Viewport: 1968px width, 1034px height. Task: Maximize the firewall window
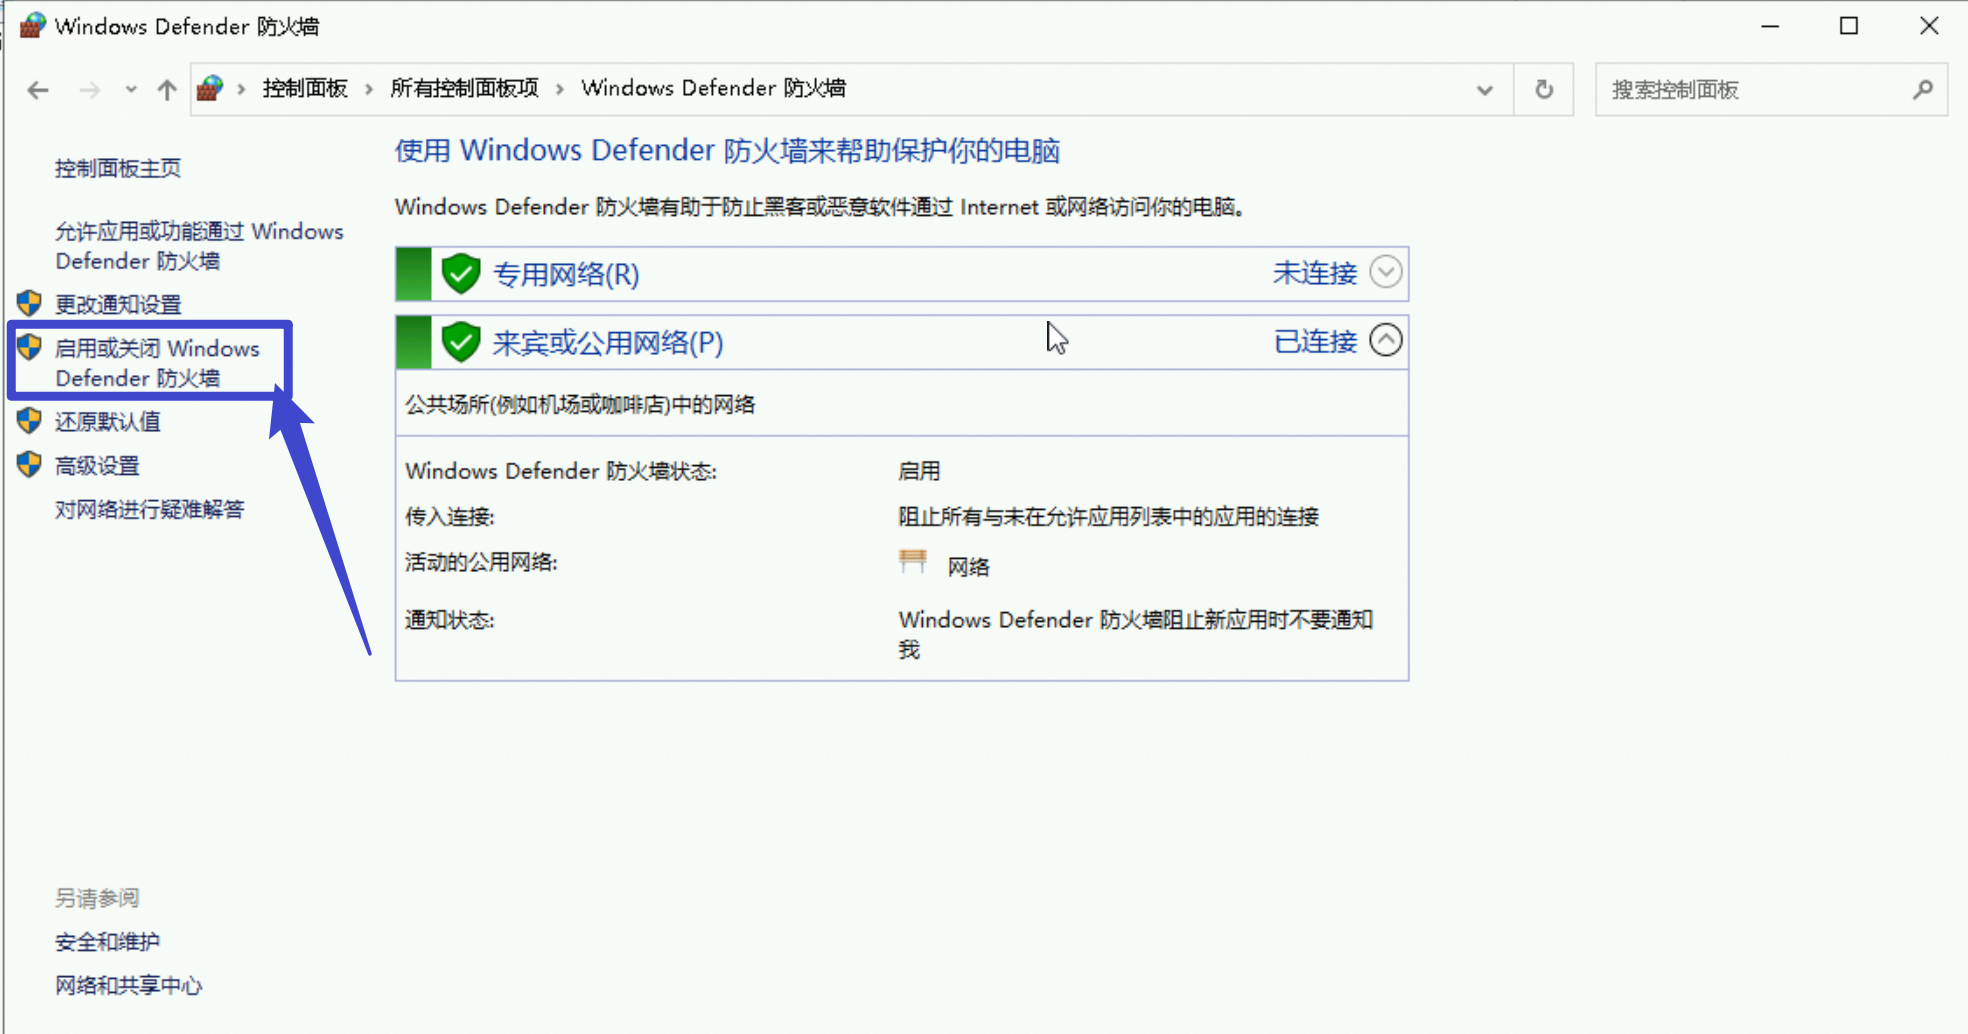tap(1849, 26)
